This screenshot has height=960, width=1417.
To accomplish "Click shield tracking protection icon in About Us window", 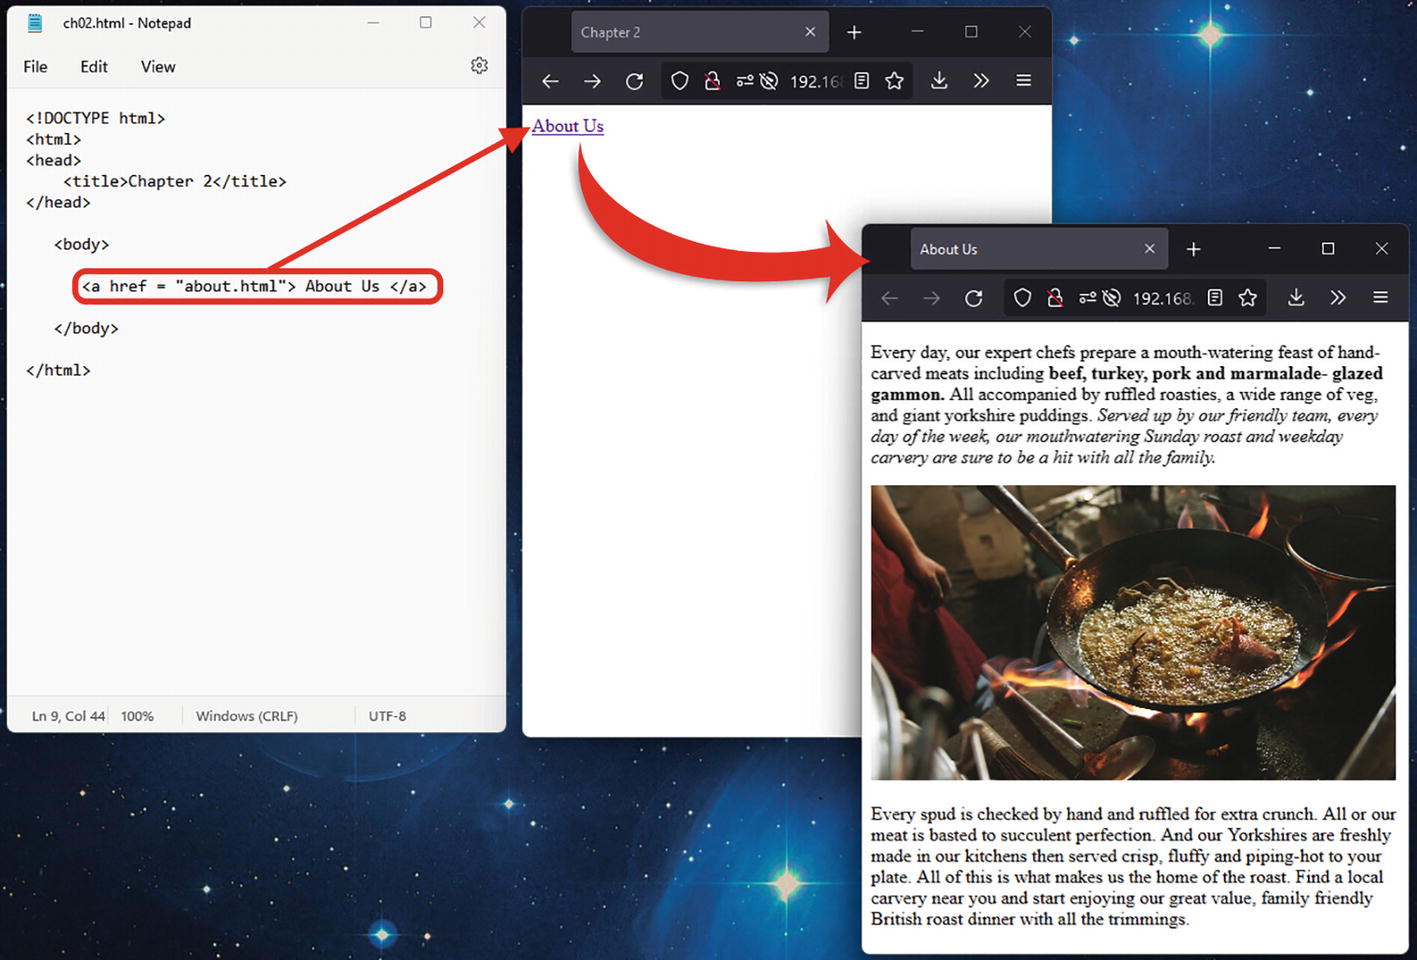I will (1022, 298).
